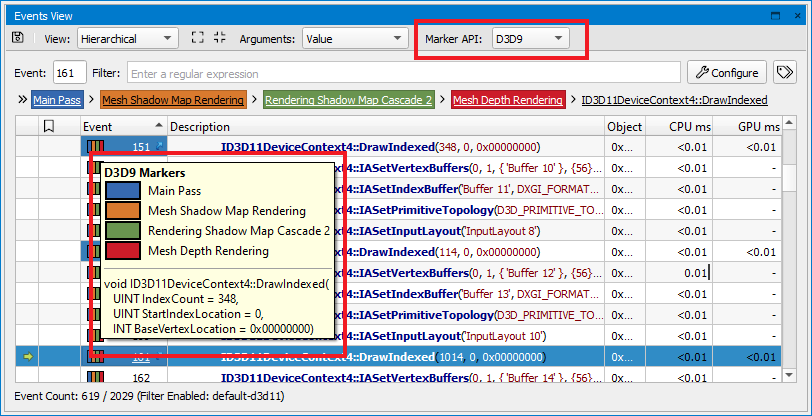Select Rendering Shadow Map Cascade 2 breadcrumb
Image resolution: width=812 pixels, height=416 pixels.
[348, 100]
